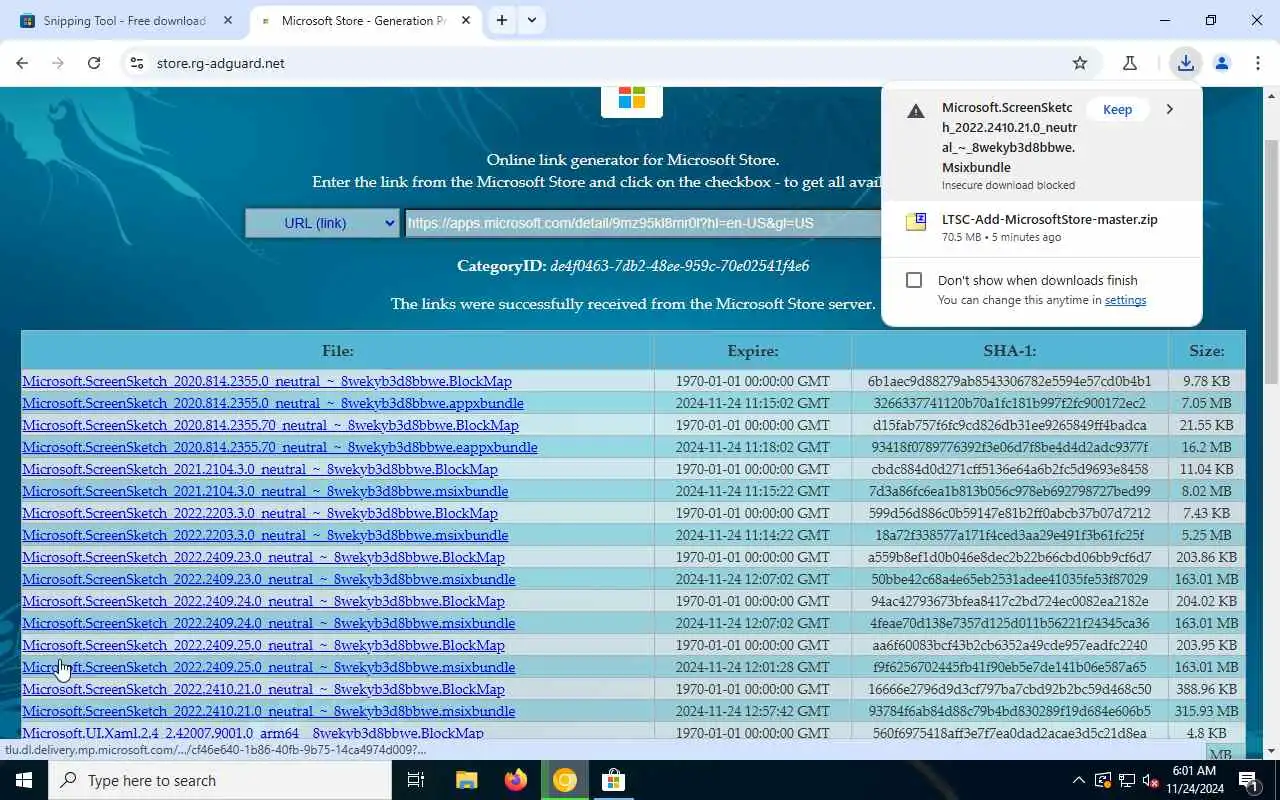This screenshot has height=800, width=1280.
Task: Open Chrome Labs flask icon
Action: (1130, 63)
